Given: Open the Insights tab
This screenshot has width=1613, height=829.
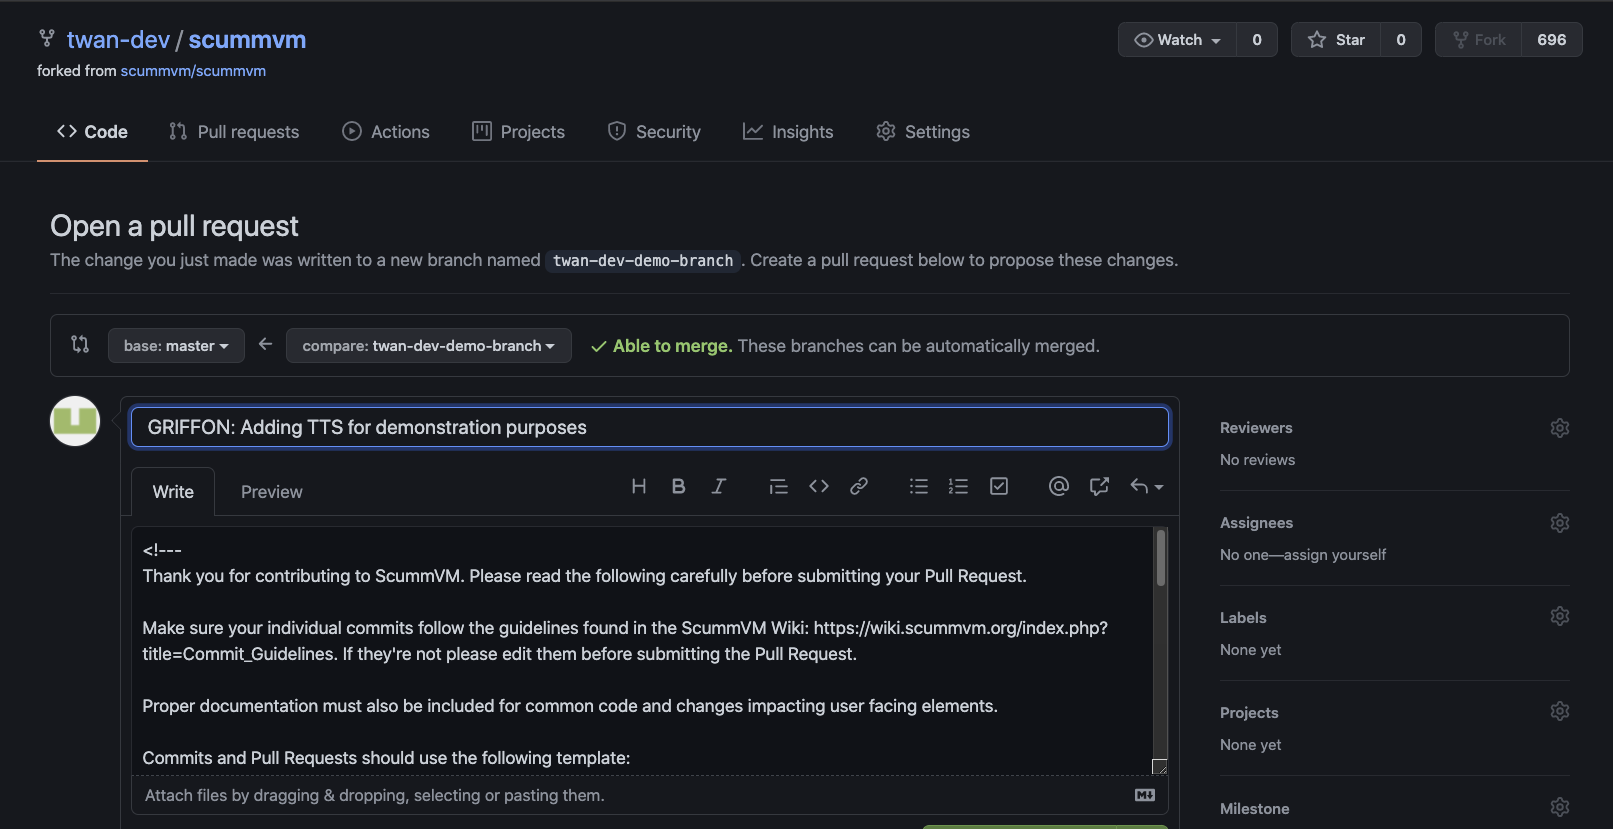Looking at the screenshot, I should pyautogui.click(x=788, y=132).
